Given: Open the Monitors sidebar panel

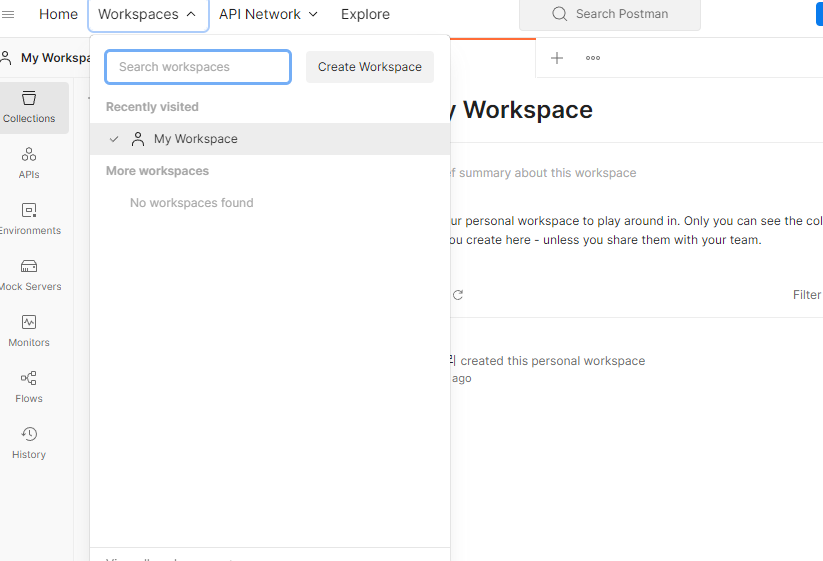Looking at the screenshot, I should click(29, 331).
